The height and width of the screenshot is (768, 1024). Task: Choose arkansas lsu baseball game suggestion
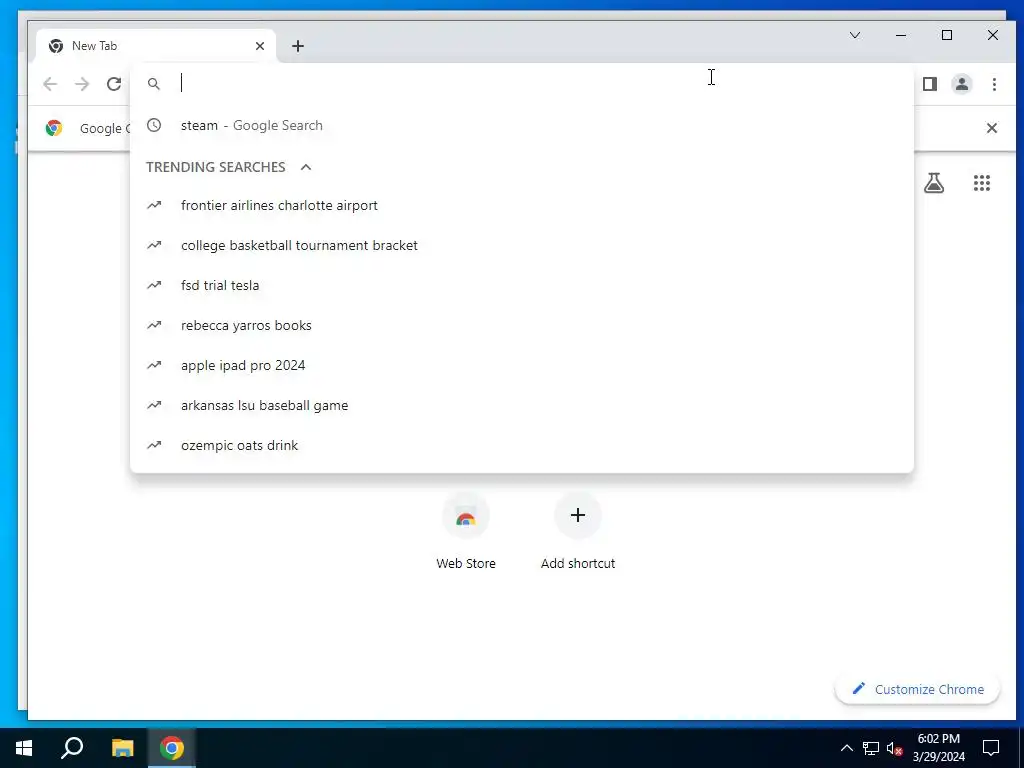click(x=522, y=405)
